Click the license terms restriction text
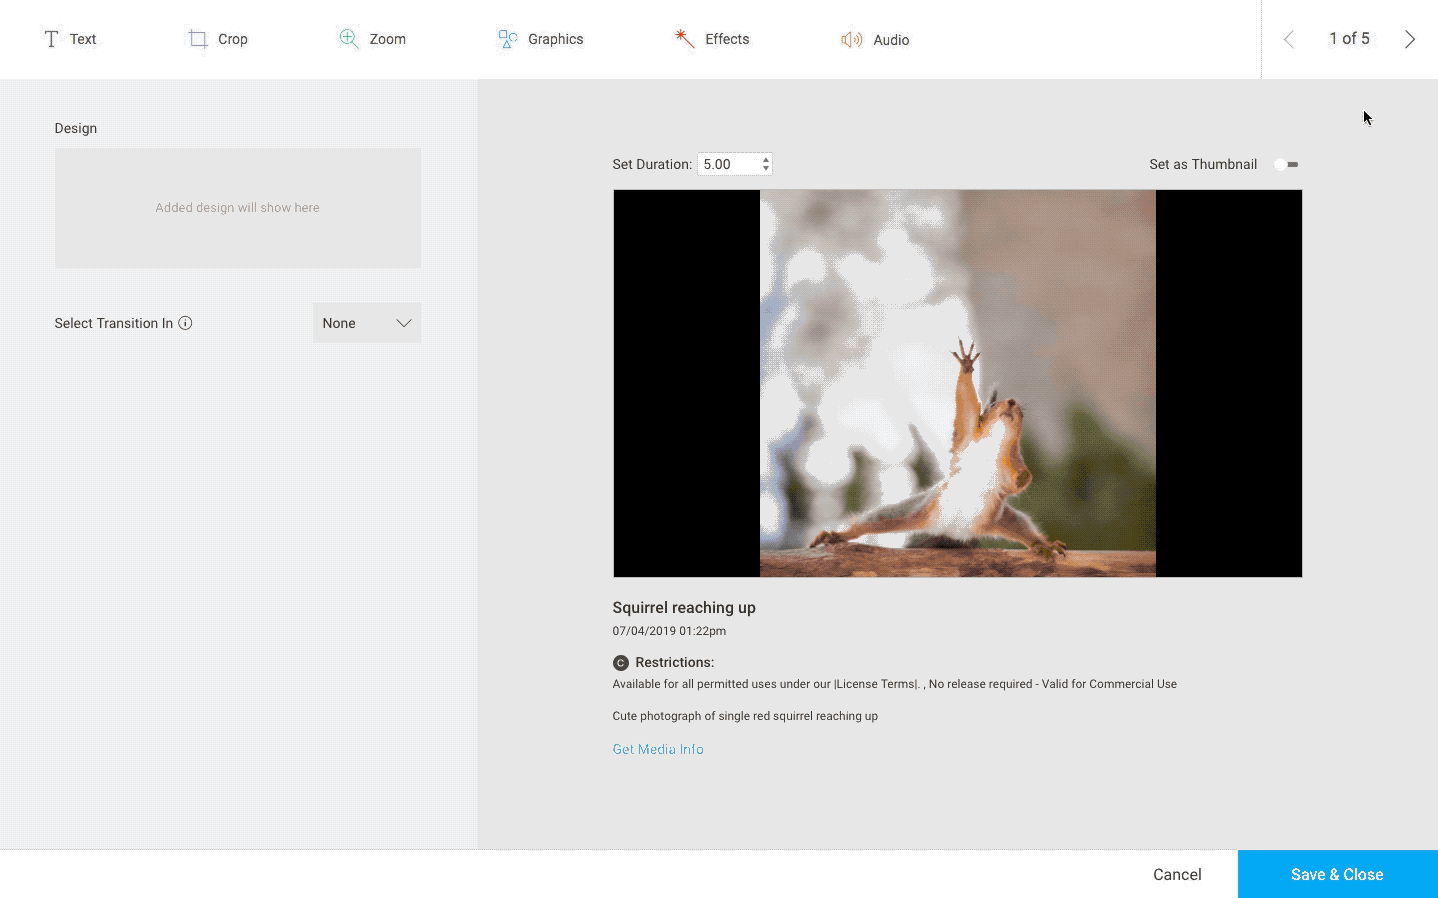Screen dimensions: 1438x898 click(894, 684)
